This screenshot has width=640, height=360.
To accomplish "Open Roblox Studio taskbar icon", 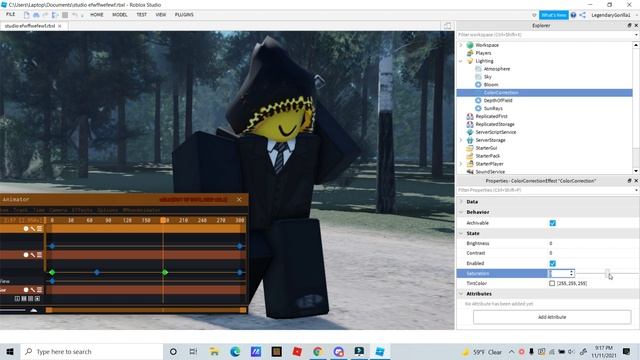I will pos(380,351).
